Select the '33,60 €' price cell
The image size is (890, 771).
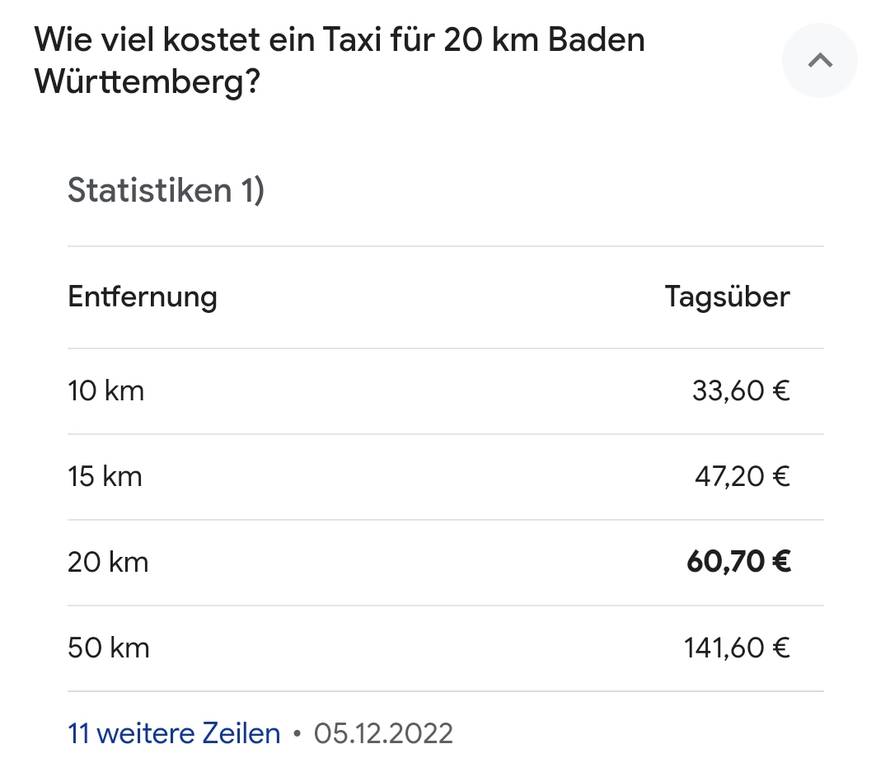pyautogui.click(x=740, y=391)
